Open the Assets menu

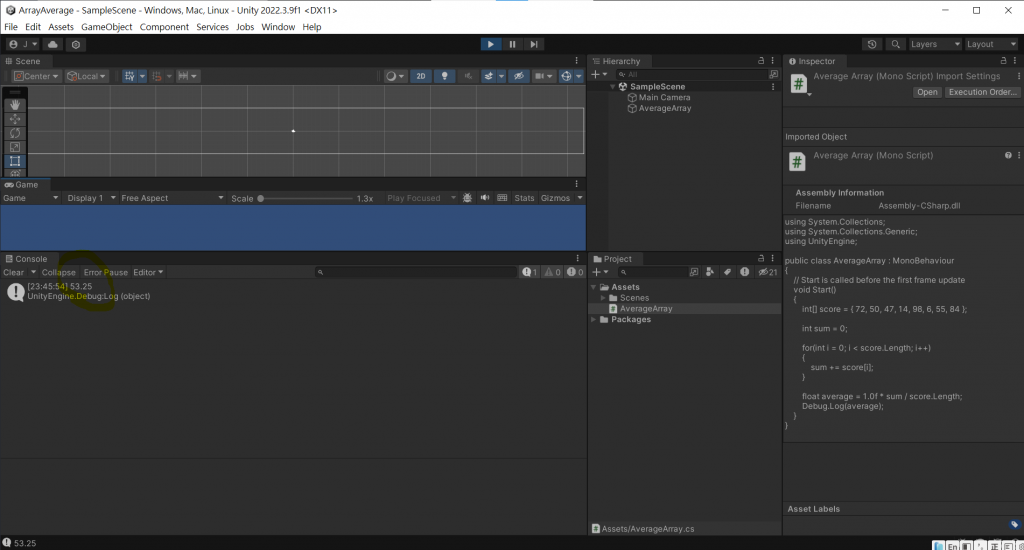(61, 27)
